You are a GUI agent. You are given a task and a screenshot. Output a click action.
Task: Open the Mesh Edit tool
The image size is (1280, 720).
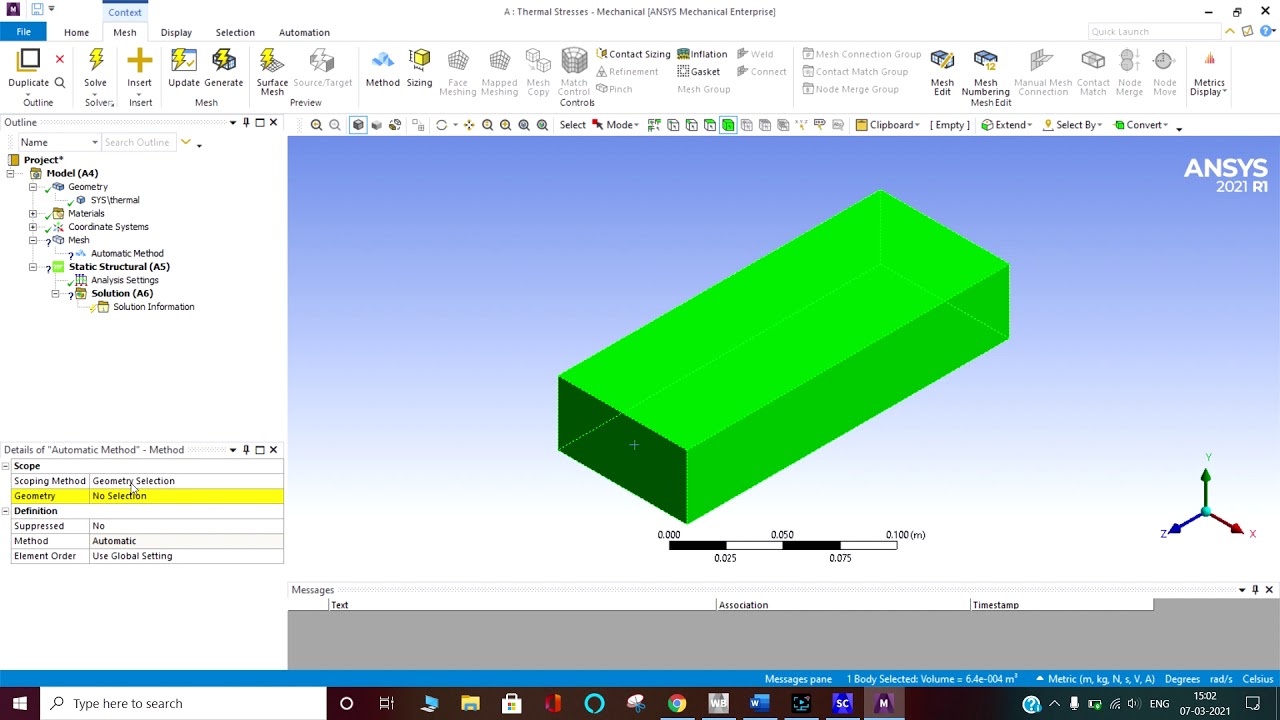tap(942, 72)
